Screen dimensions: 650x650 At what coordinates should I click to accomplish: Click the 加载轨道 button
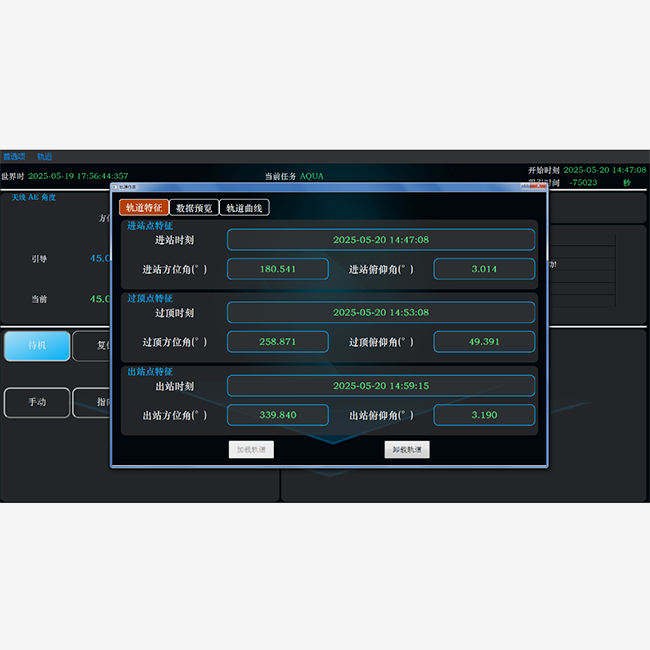[x=251, y=449]
